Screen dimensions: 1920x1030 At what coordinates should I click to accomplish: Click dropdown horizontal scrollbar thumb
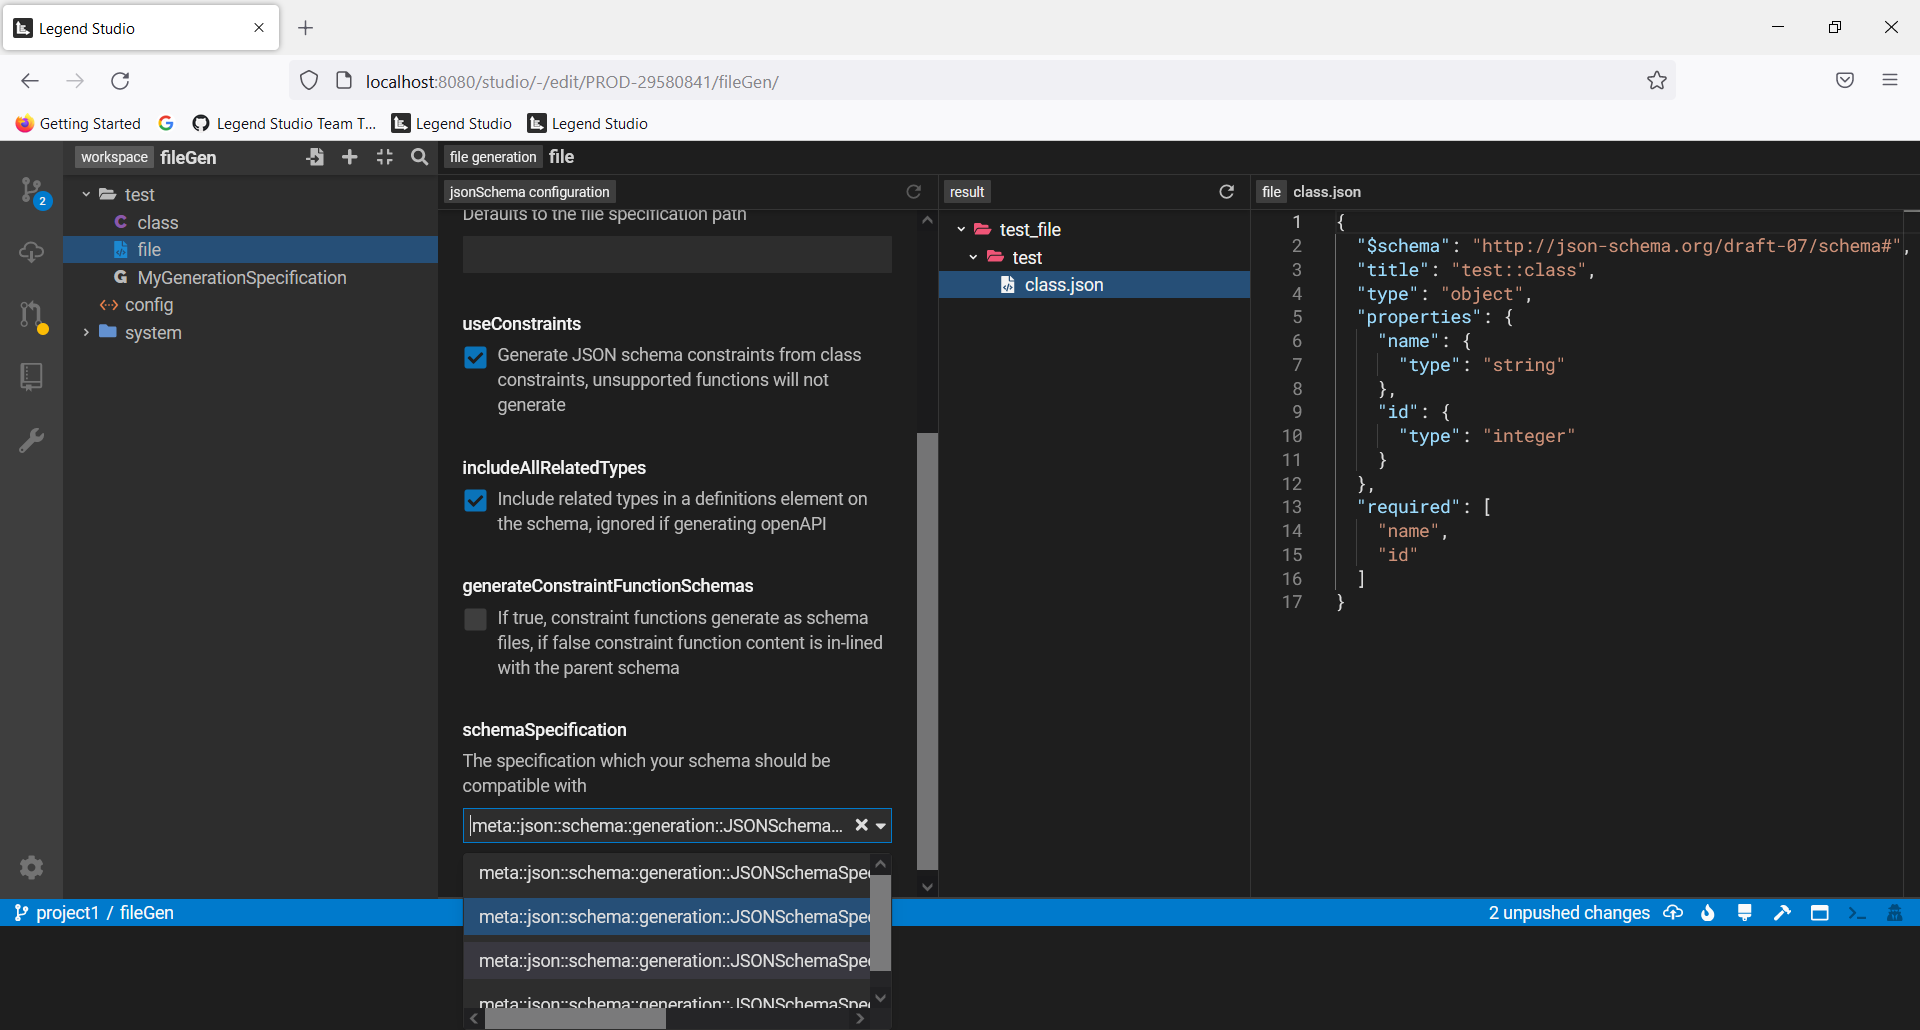coord(575,1019)
